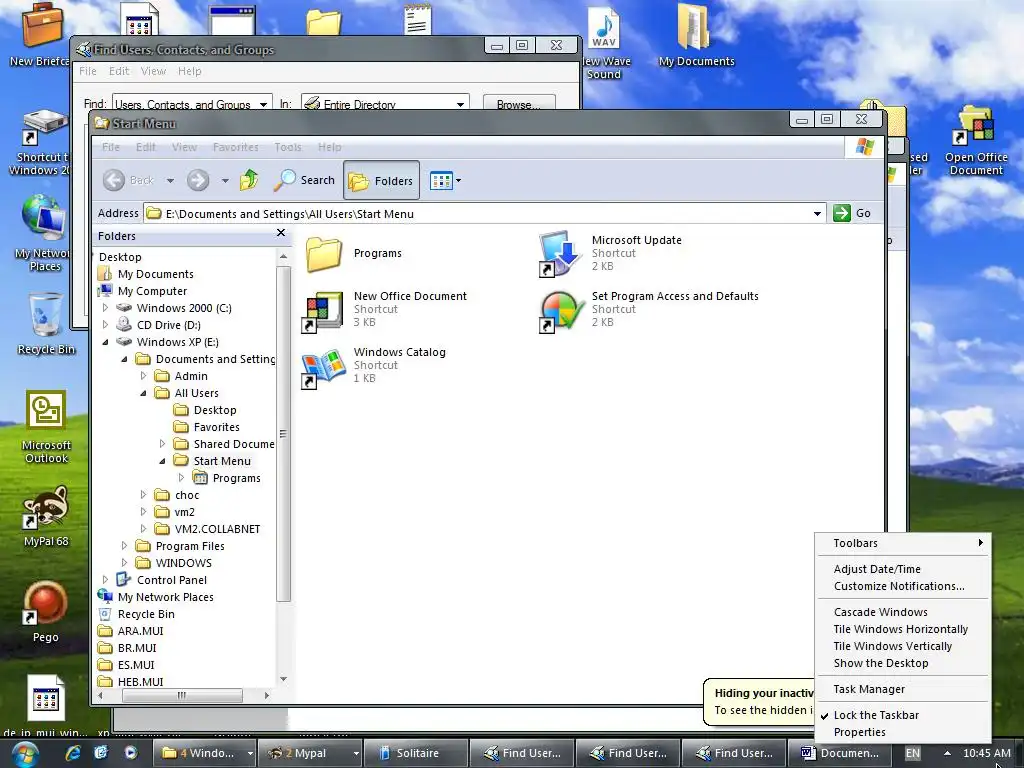Select the choc folder in tree
This screenshot has width=1024, height=768.
click(x=186, y=495)
